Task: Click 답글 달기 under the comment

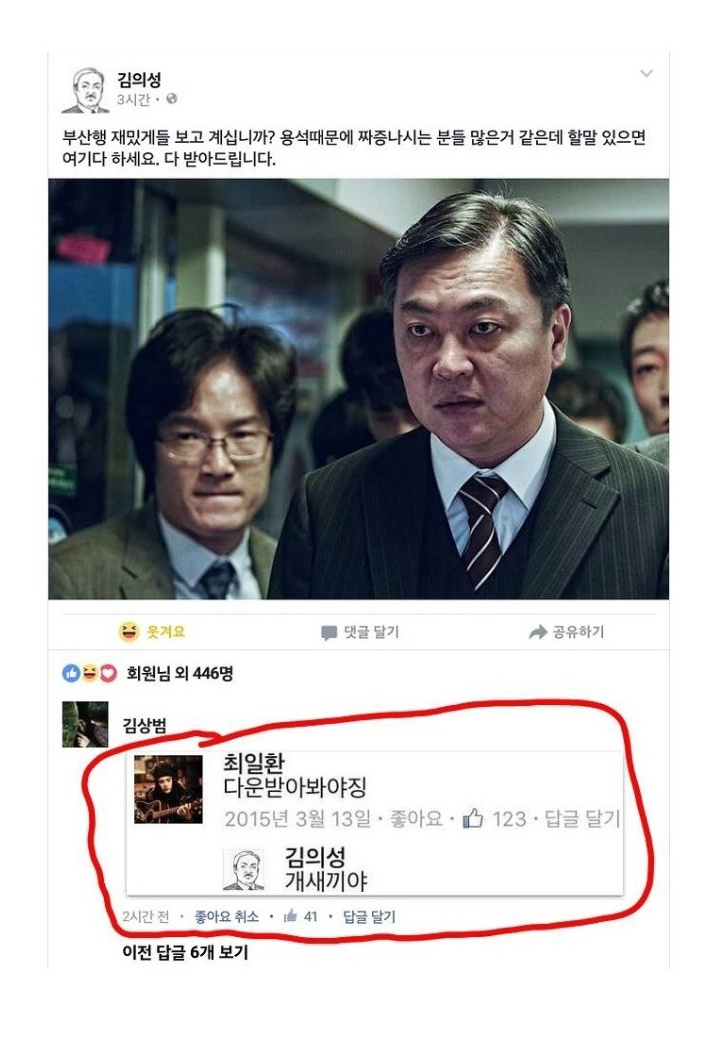Action: pyautogui.click(x=369, y=917)
